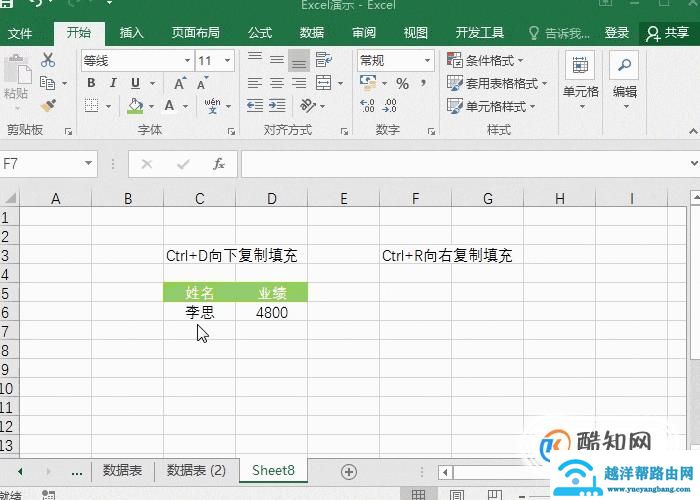Switch to 插入 tab

(x=131, y=33)
